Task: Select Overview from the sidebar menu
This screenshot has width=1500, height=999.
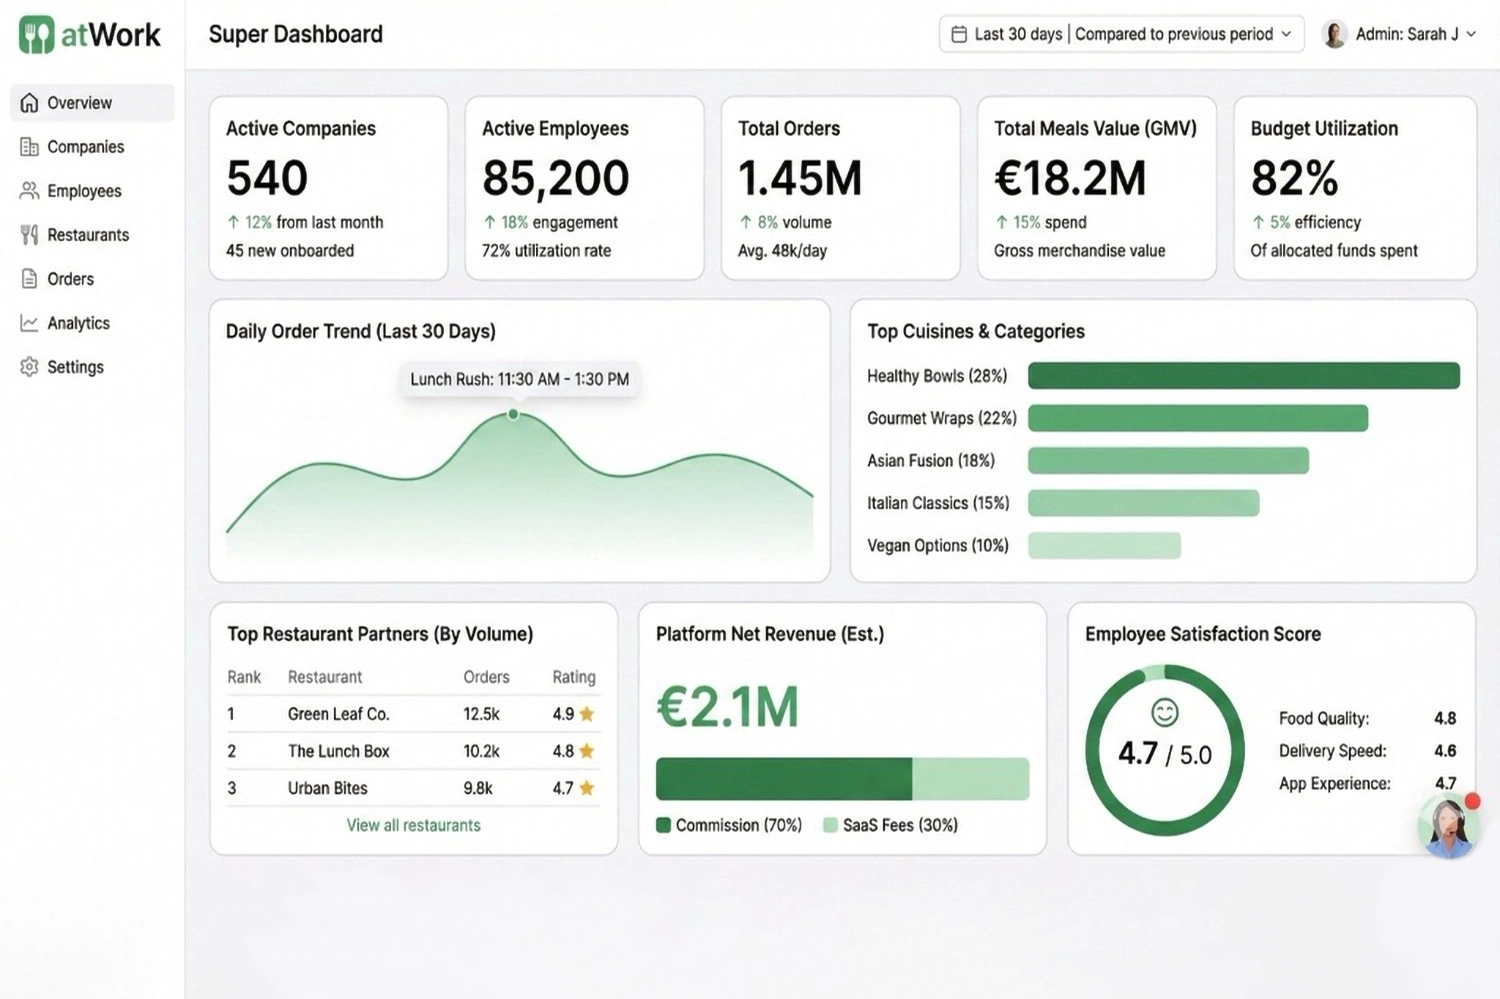Action: 80,102
